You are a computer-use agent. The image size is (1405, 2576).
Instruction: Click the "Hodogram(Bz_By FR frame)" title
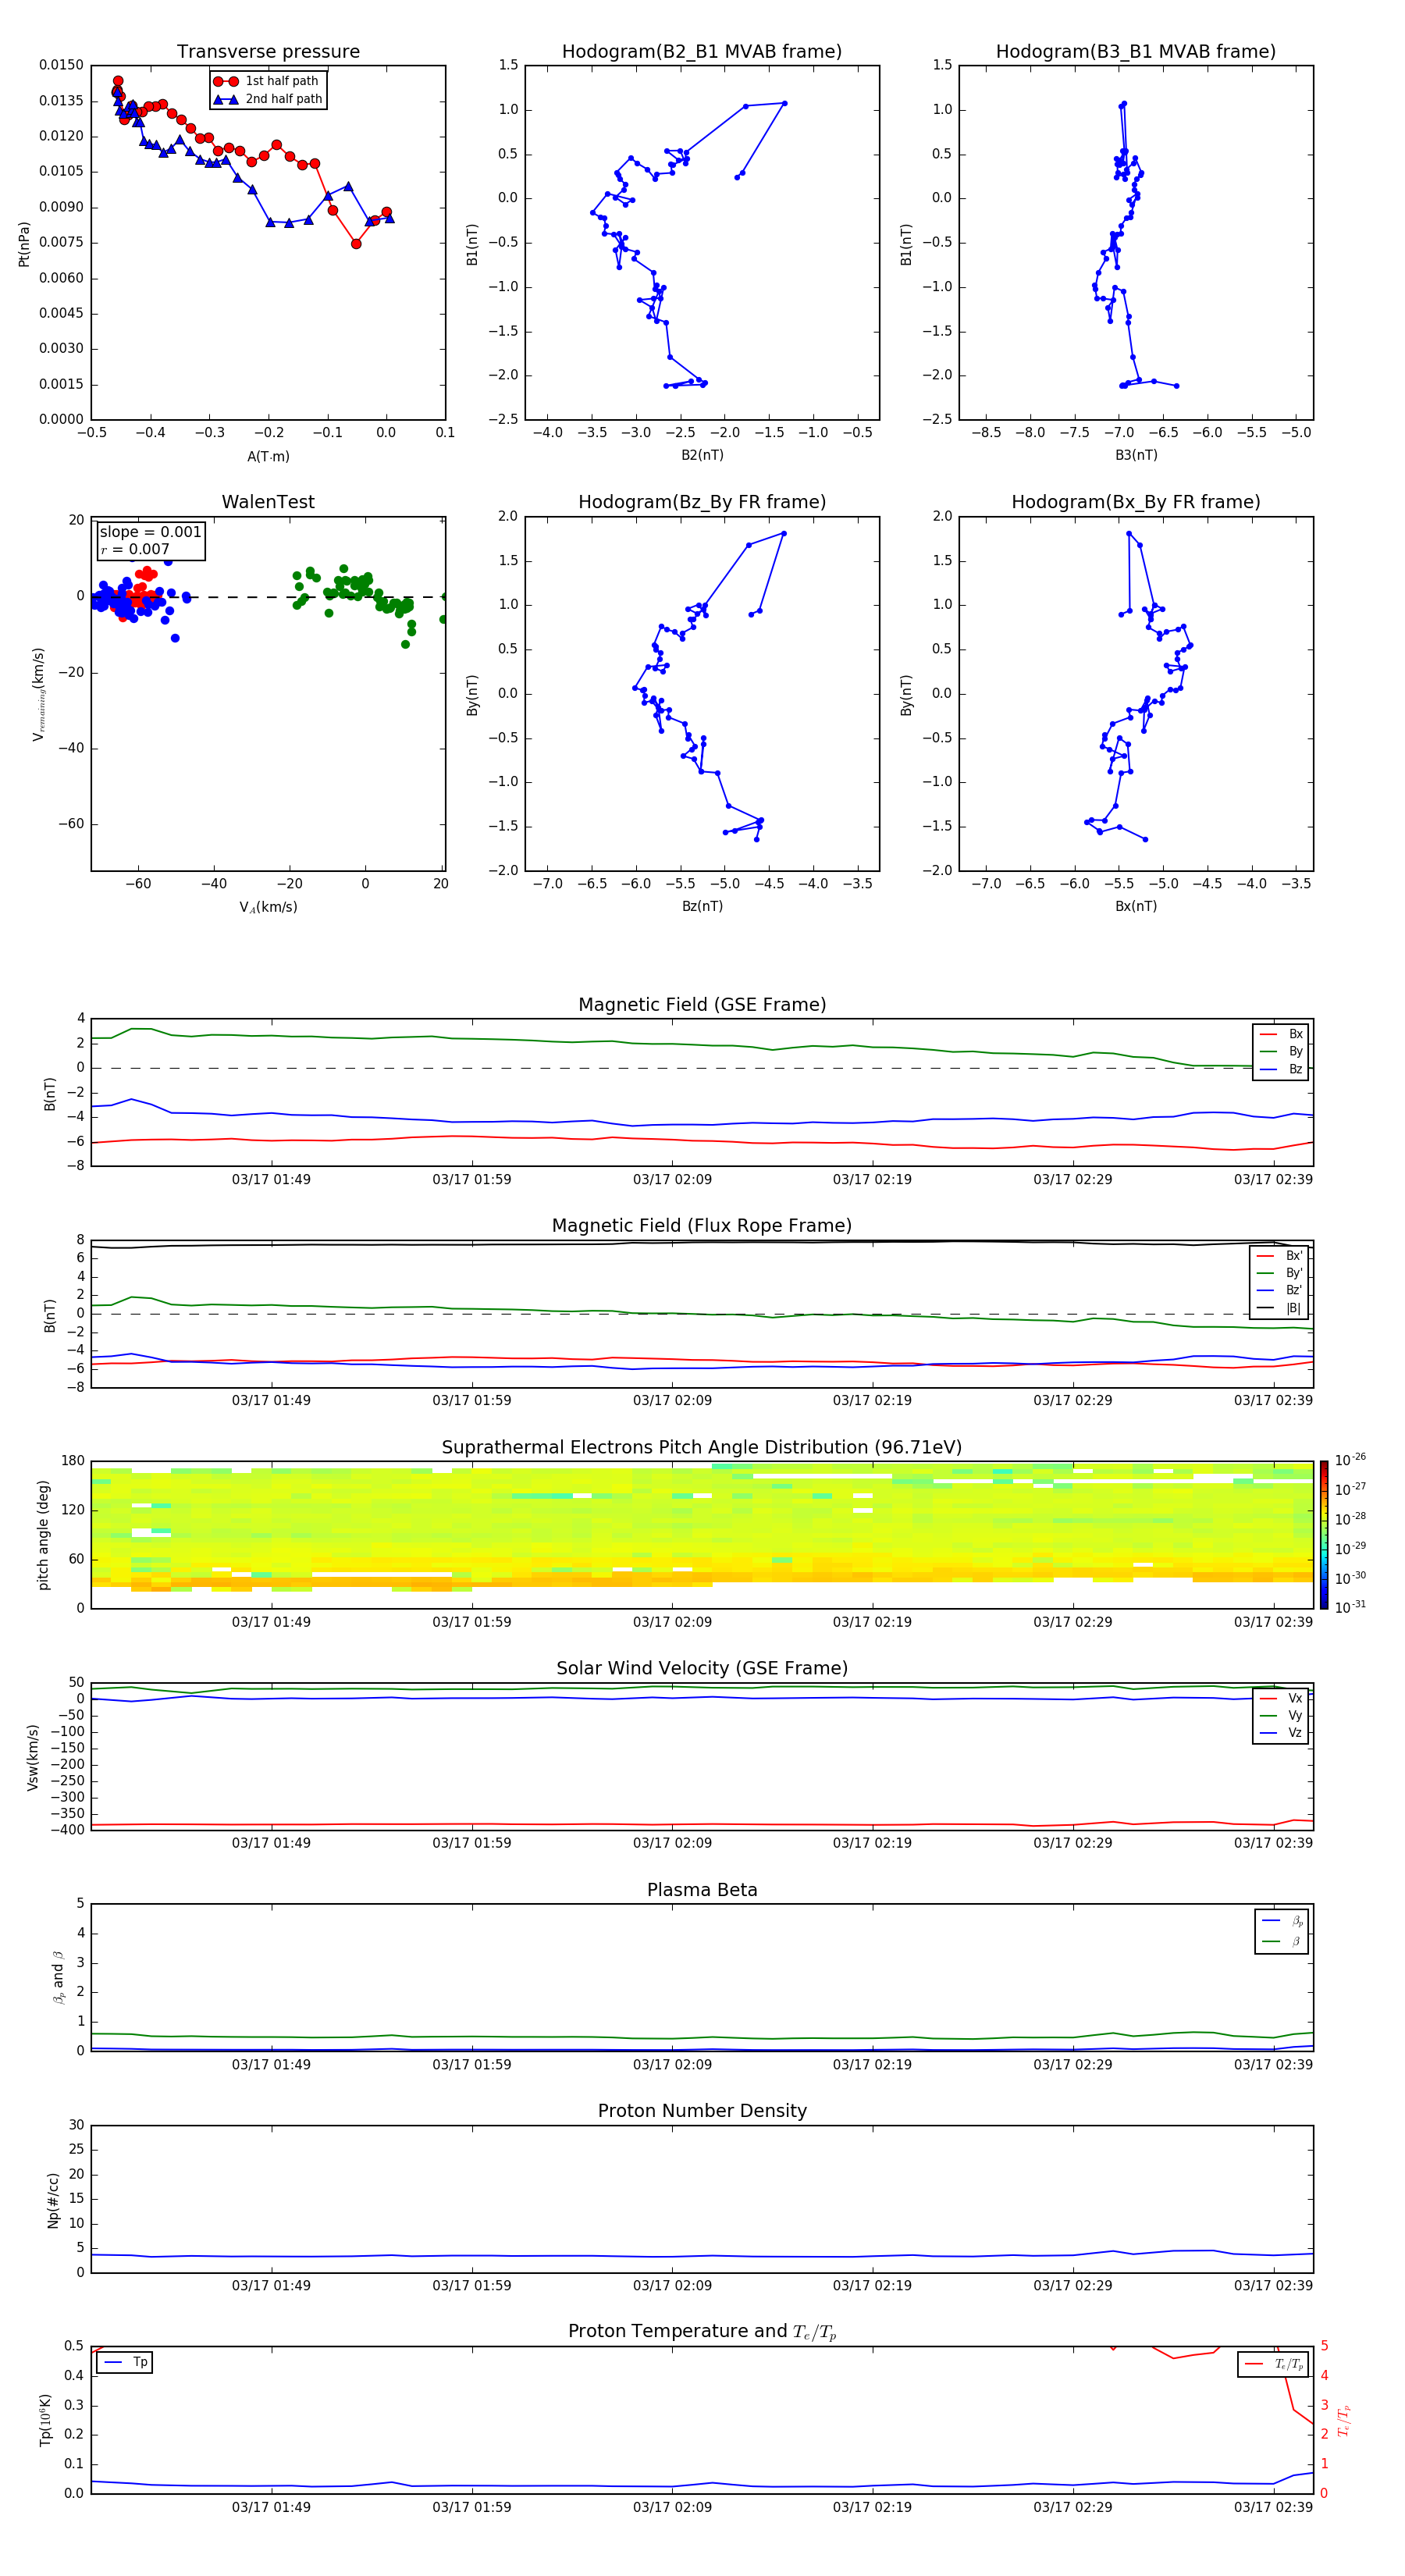pyautogui.click(x=702, y=503)
